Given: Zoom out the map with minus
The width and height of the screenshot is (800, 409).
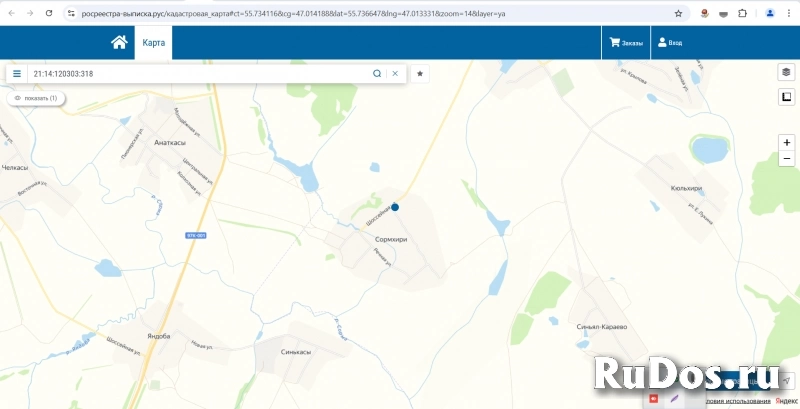Looking at the screenshot, I should 787,159.
